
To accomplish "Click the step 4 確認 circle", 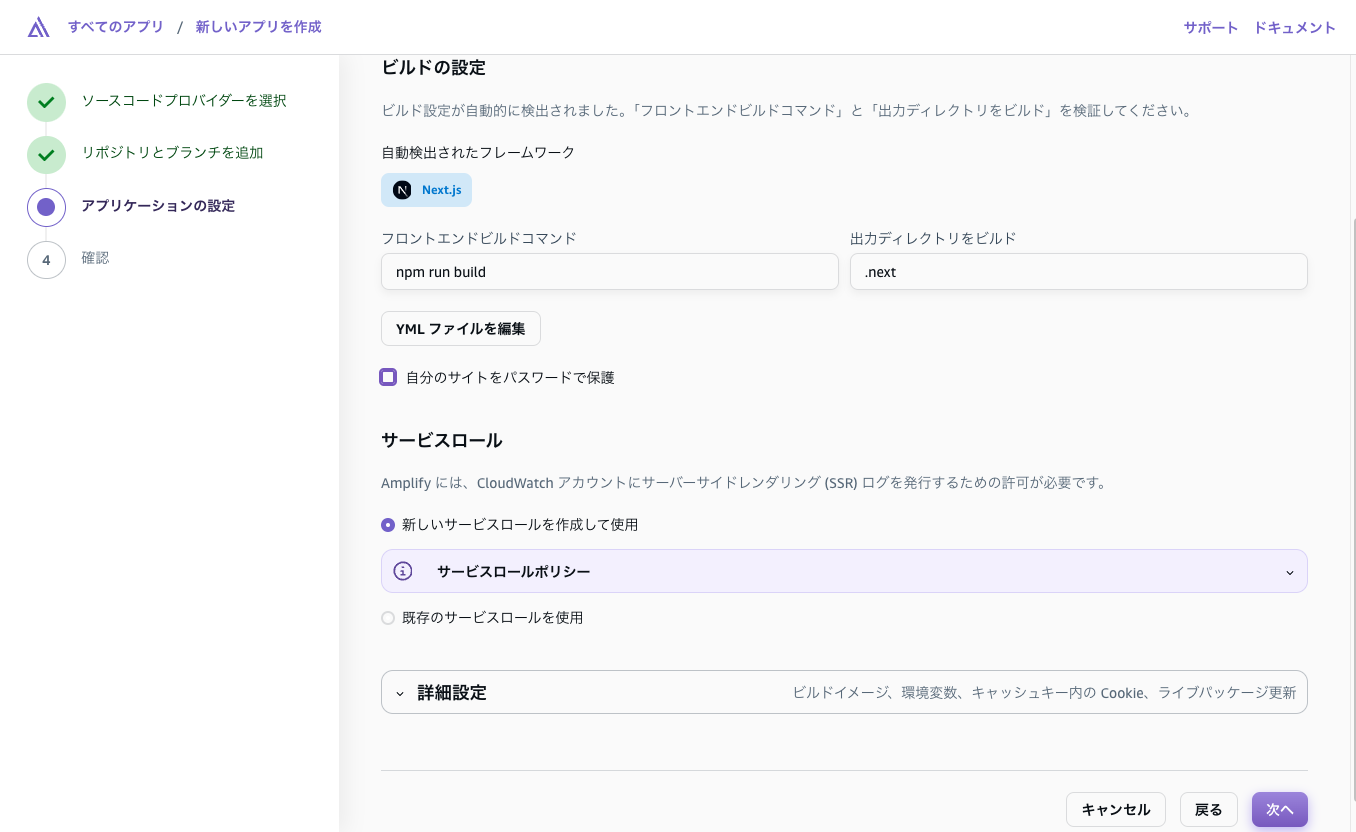I will click(x=46, y=259).
